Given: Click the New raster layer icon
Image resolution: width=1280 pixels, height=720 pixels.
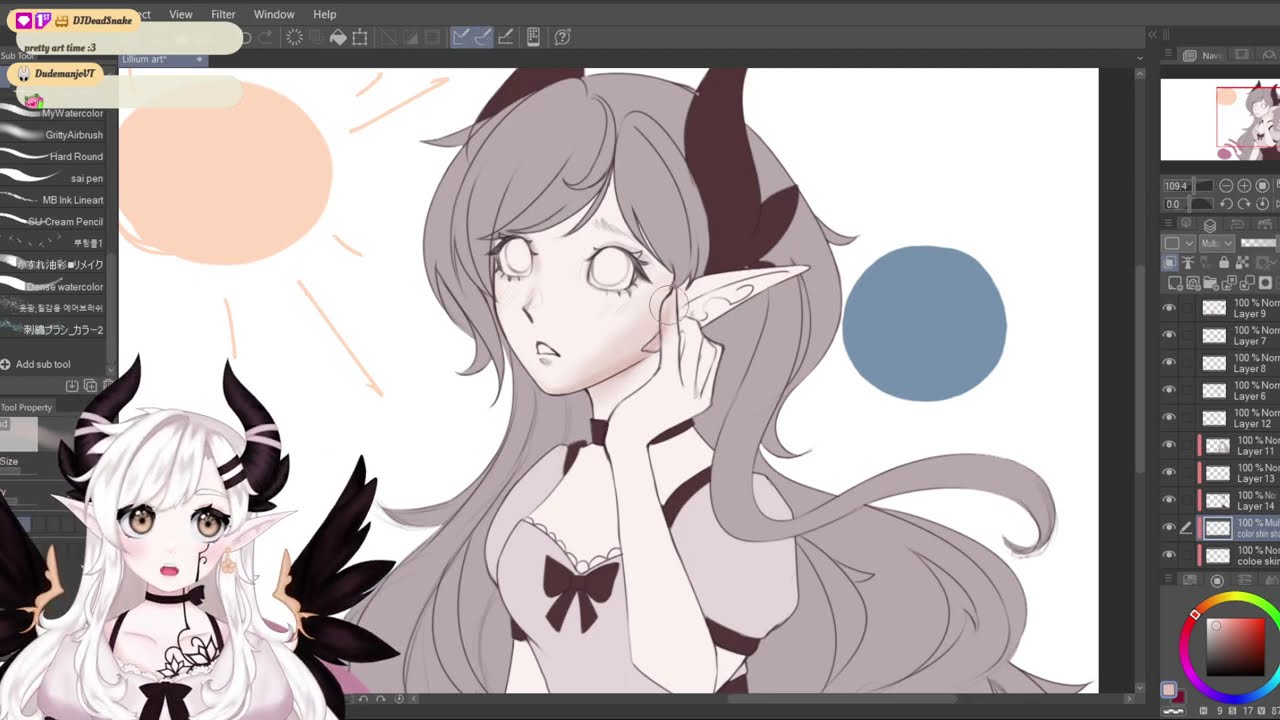Looking at the screenshot, I should 1174,283.
